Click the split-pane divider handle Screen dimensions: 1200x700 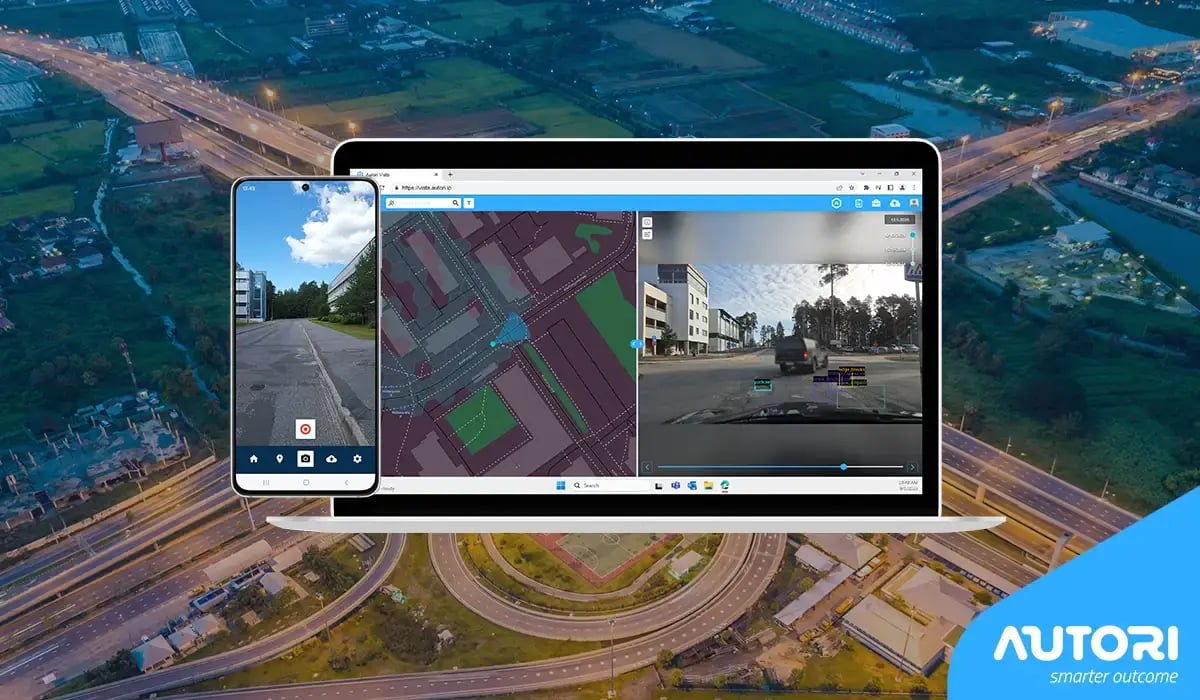(637, 343)
